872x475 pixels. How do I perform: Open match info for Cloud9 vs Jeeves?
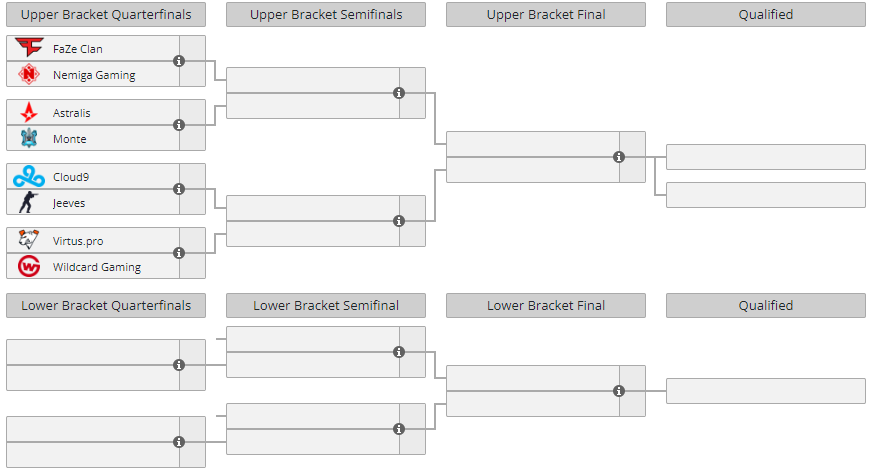[179, 189]
